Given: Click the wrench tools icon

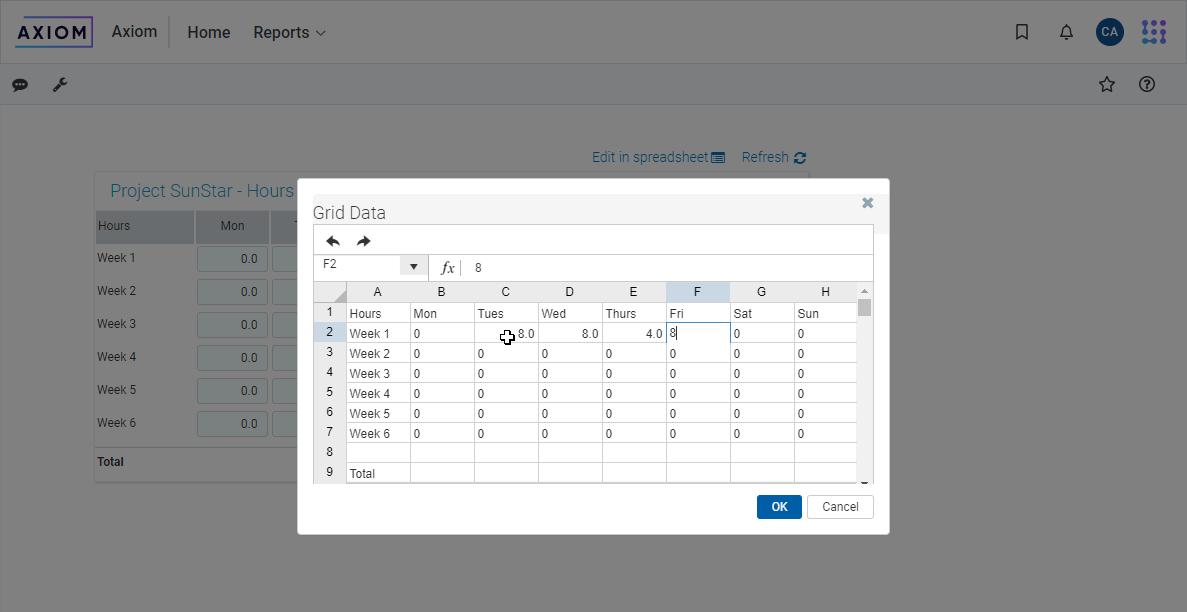Looking at the screenshot, I should tap(60, 85).
